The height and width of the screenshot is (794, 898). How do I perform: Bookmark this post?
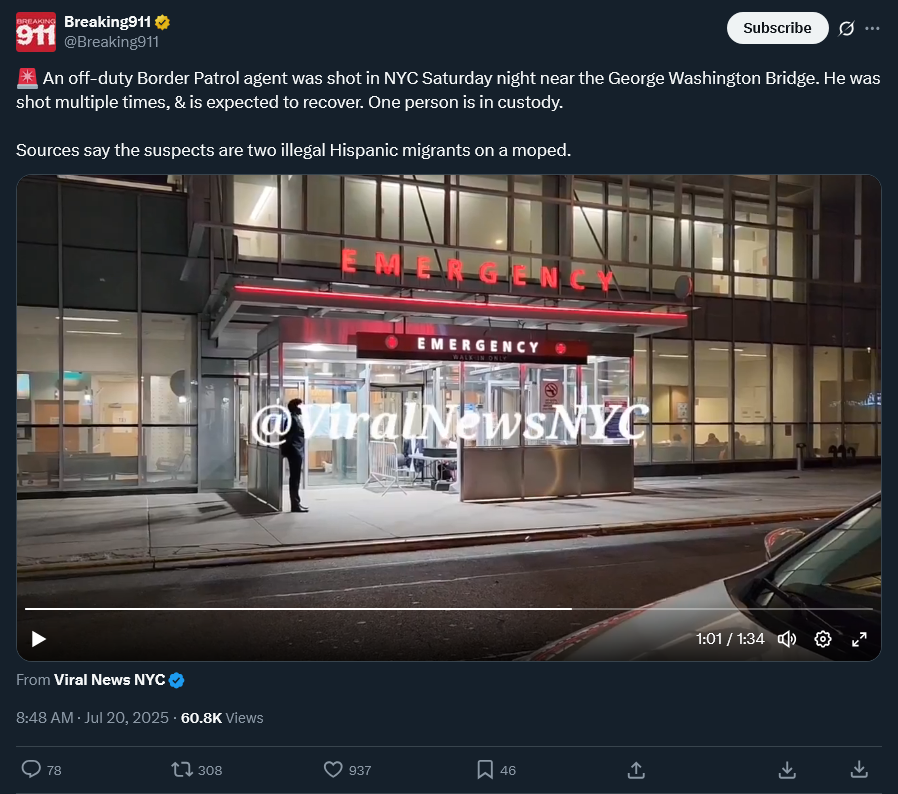point(485,769)
